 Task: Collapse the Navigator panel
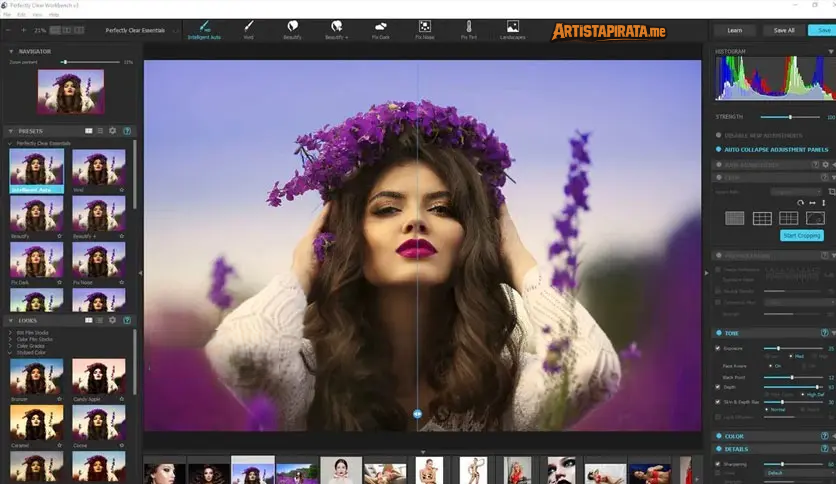point(11,51)
